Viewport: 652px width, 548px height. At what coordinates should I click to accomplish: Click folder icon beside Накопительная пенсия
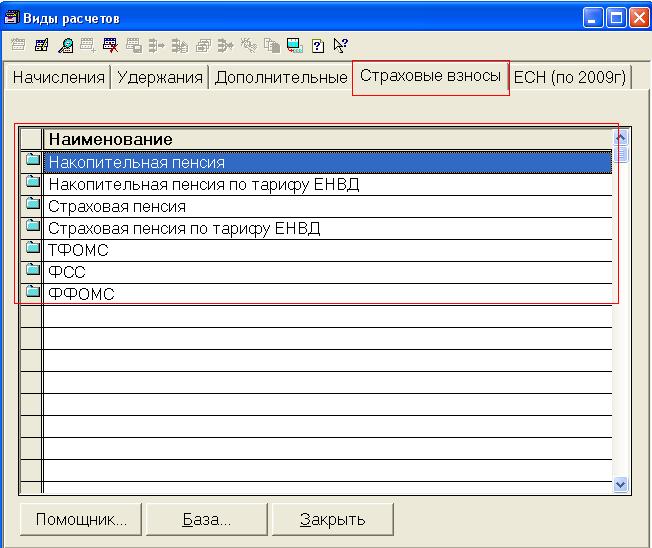[x=32, y=161]
